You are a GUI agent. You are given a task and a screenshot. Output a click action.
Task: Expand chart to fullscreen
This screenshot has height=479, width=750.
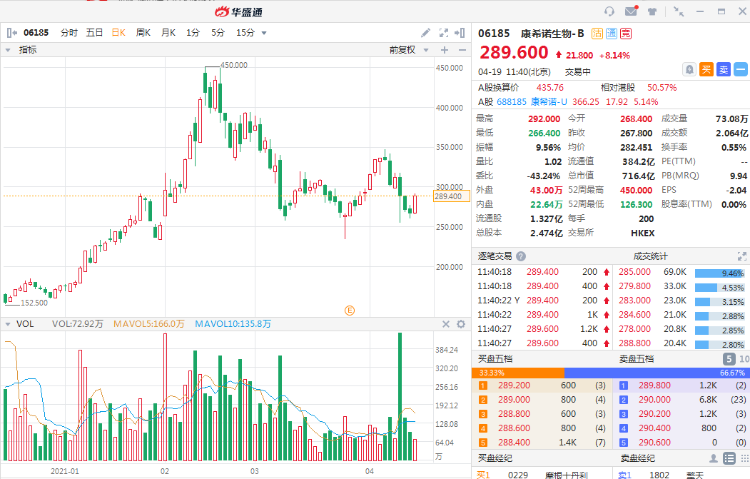click(x=443, y=33)
